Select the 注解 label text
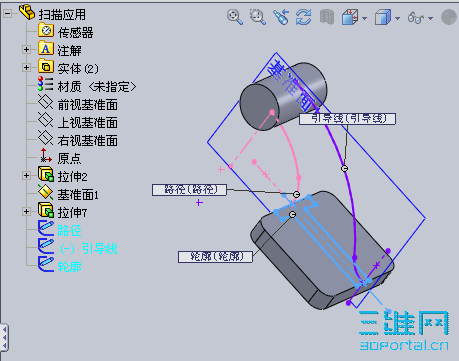This screenshot has height=361, width=459. point(69,51)
